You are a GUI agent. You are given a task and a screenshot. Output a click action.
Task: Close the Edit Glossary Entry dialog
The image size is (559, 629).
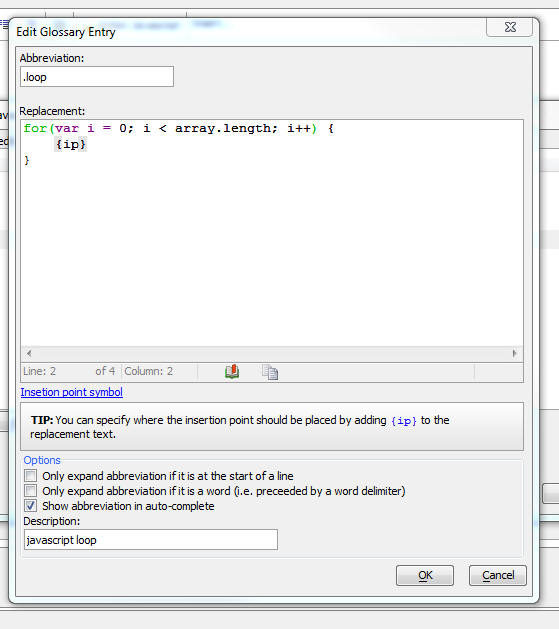[510, 27]
